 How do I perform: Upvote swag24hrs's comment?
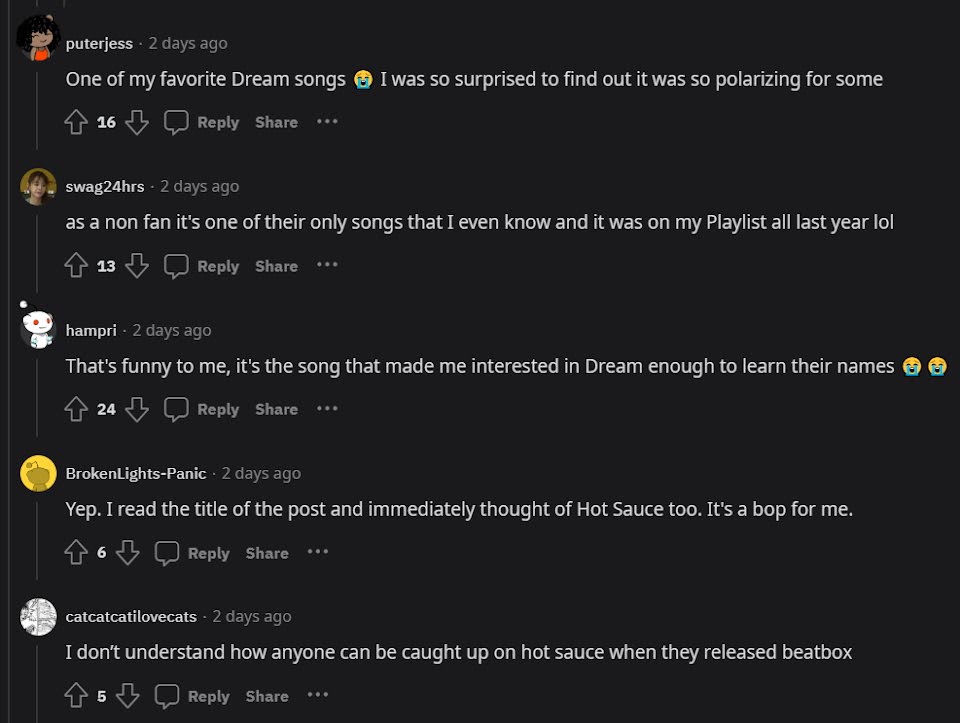[x=76, y=266]
